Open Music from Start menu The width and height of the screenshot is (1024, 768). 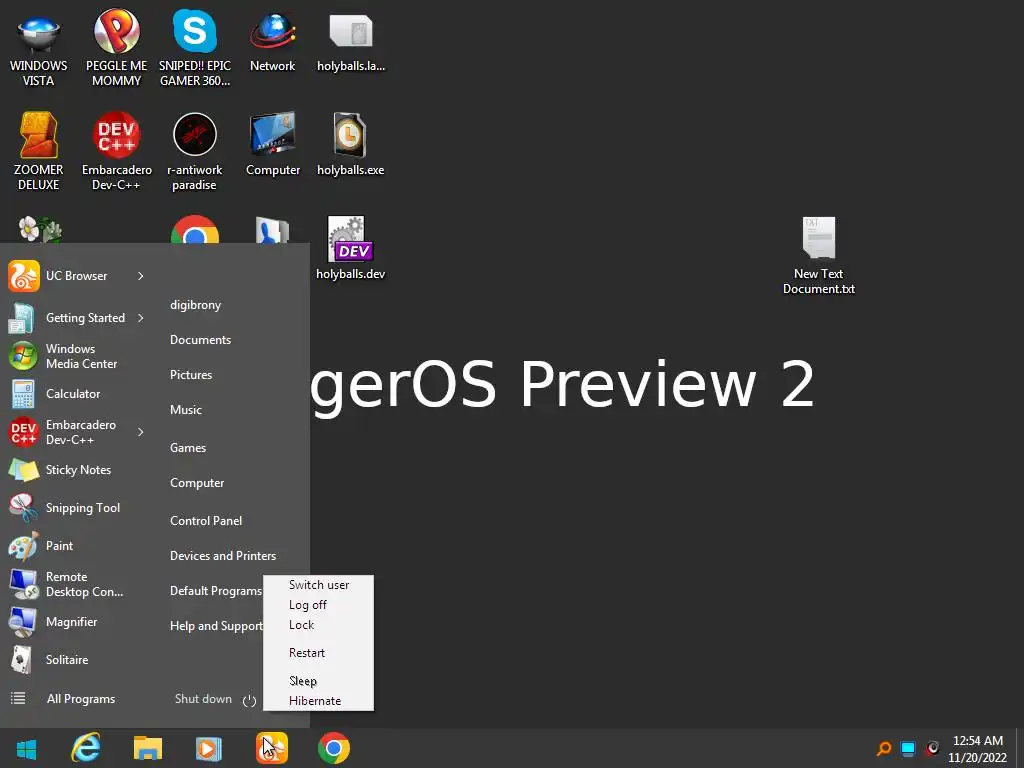pyautogui.click(x=186, y=409)
